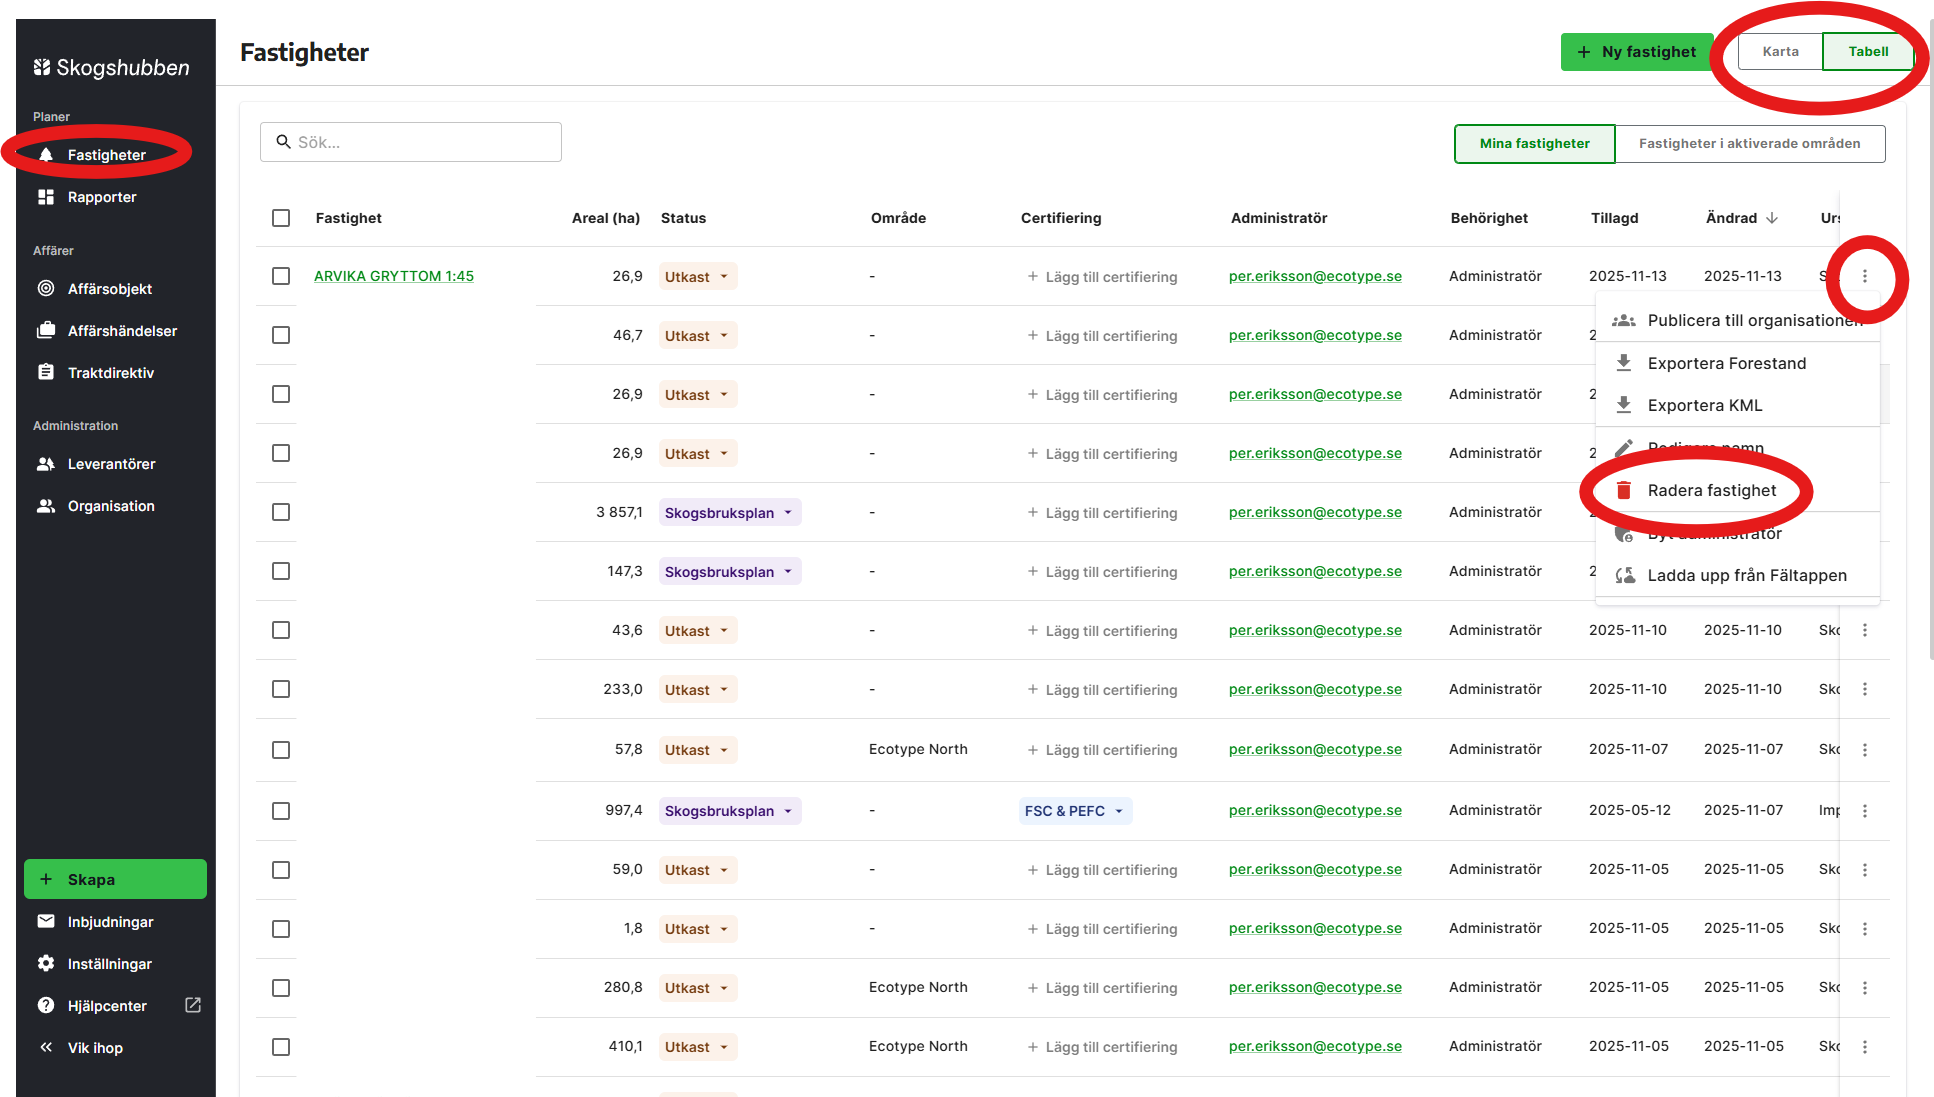Check the ARVIKA GRYTTOM 1:45 row checkbox
This screenshot has width=1934, height=1097.
coord(281,276)
